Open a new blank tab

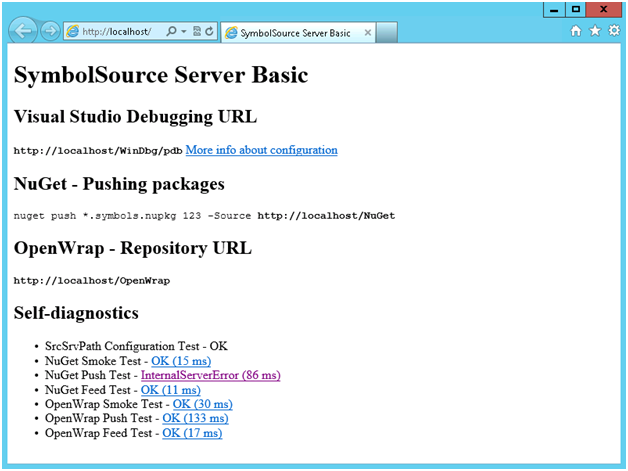[x=388, y=33]
